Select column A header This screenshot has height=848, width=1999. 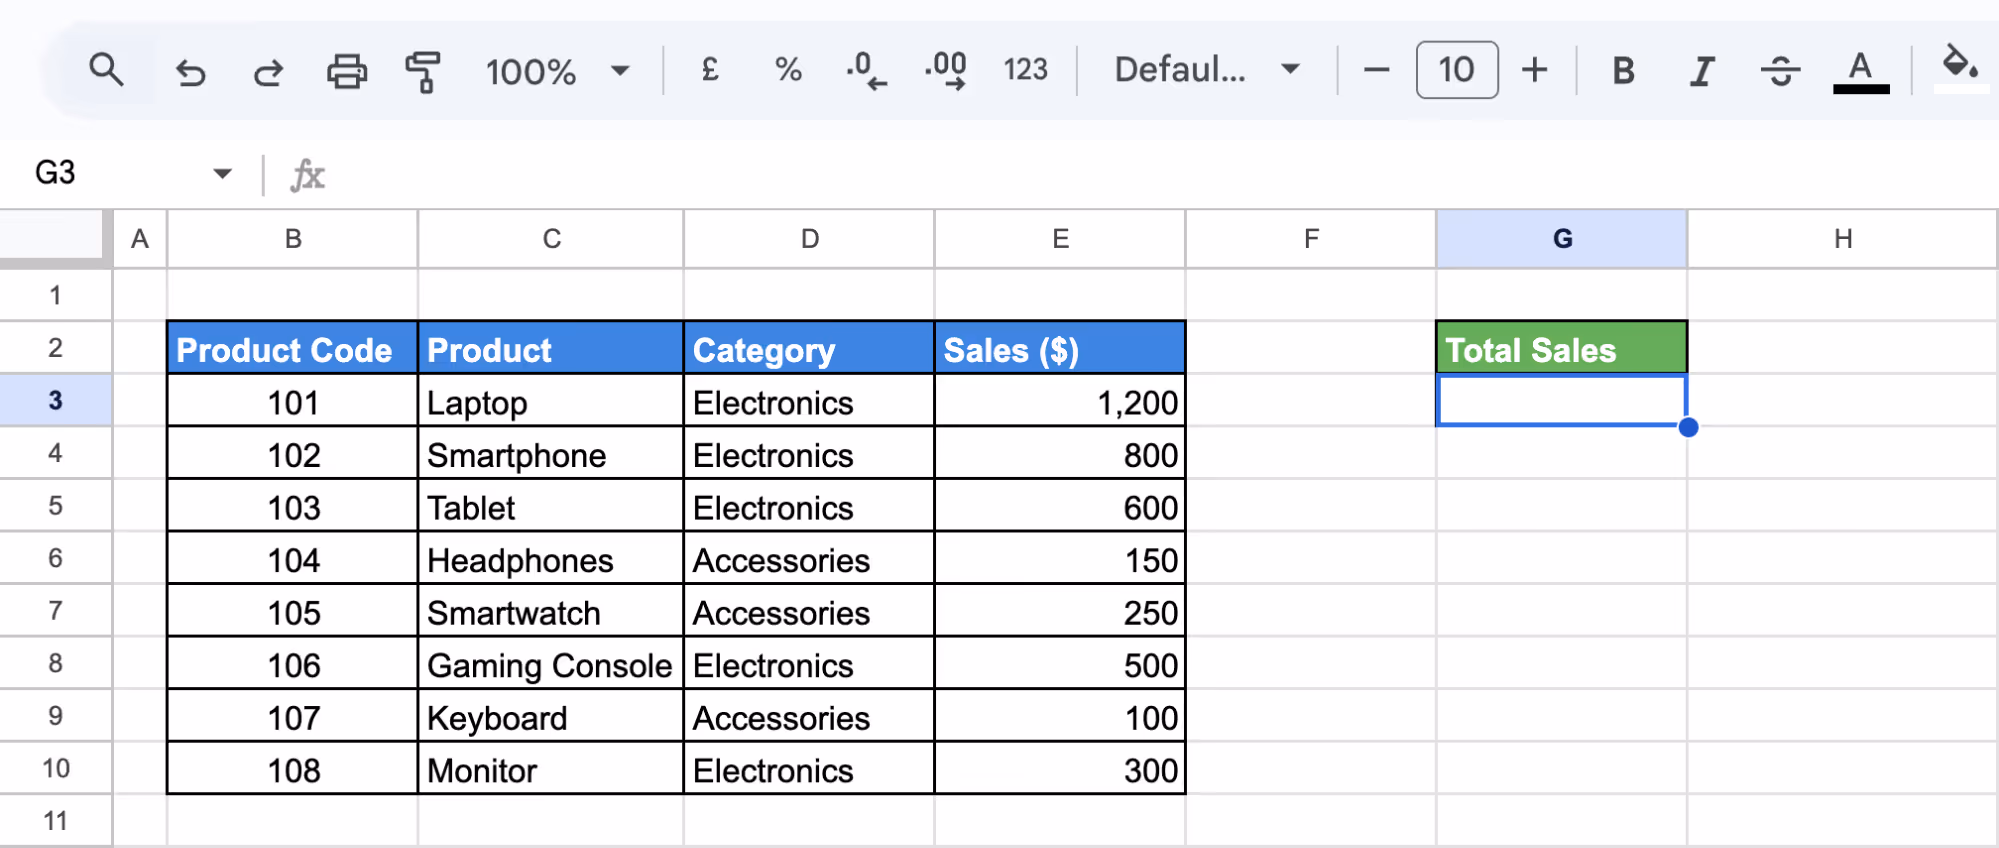point(140,239)
